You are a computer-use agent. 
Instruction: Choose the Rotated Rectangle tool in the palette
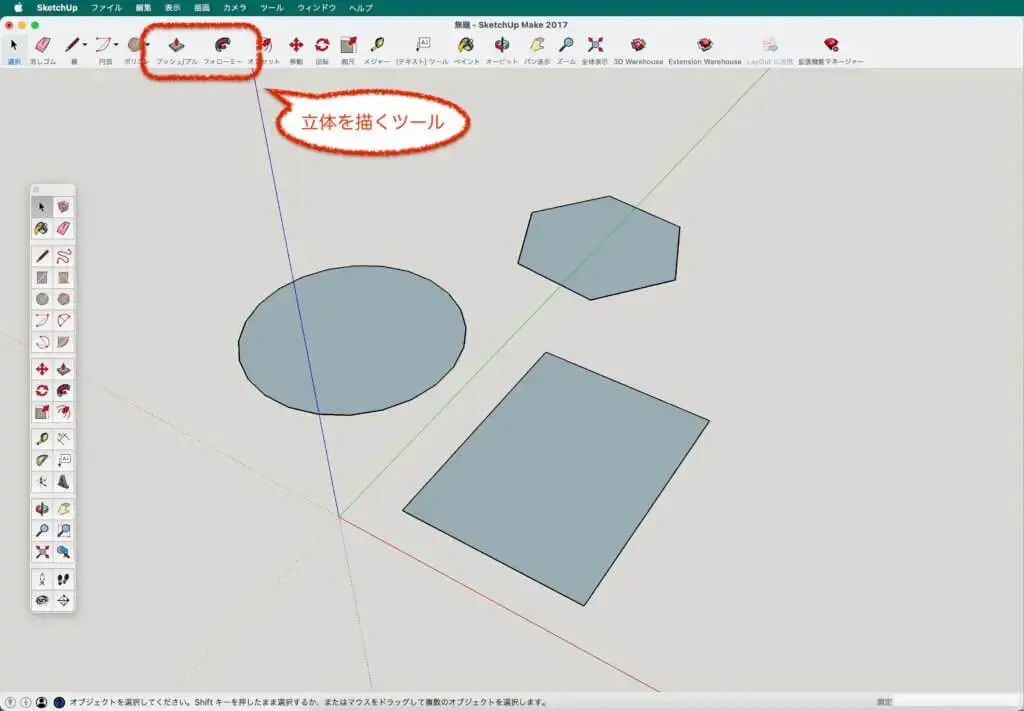[63, 277]
